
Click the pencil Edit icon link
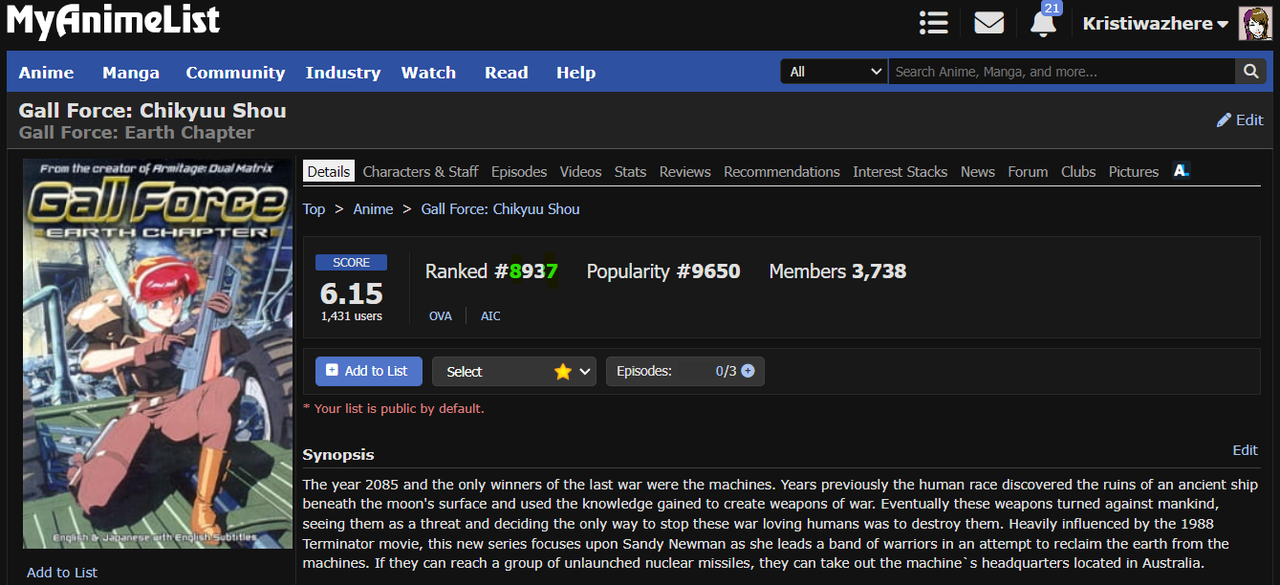pos(1239,120)
